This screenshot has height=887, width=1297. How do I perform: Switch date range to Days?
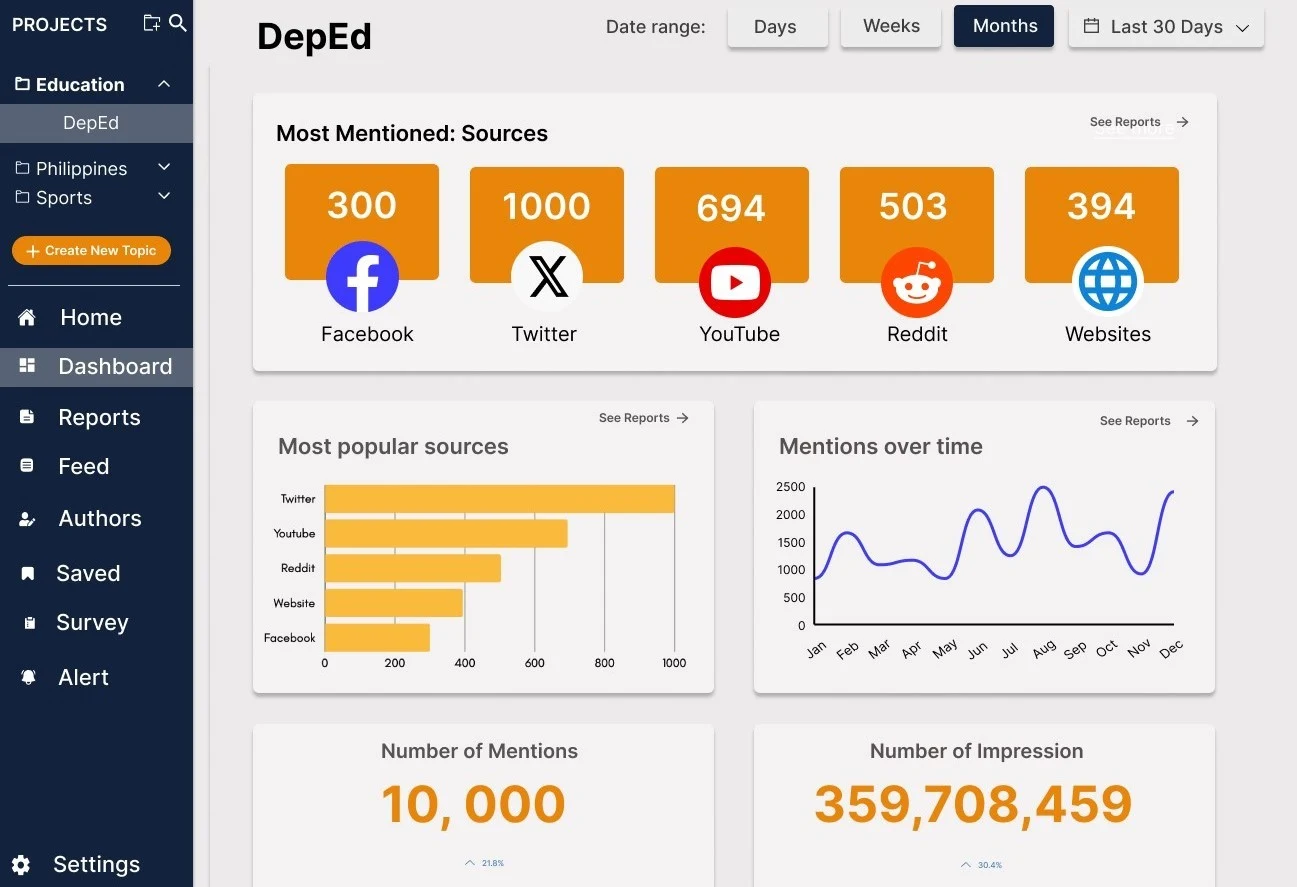(x=776, y=27)
